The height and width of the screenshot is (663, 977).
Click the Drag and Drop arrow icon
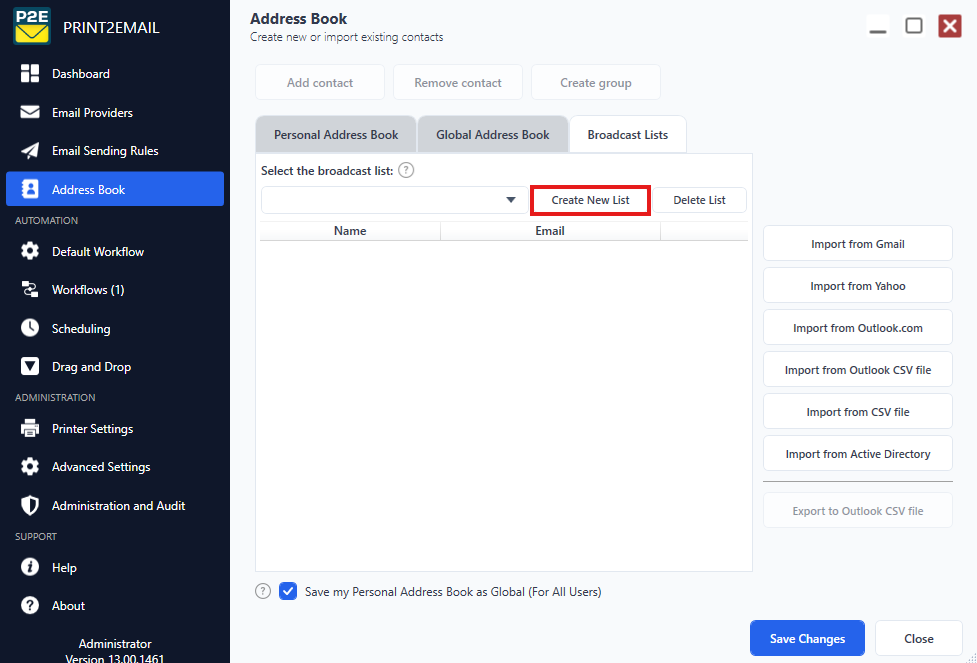coord(30,366)
